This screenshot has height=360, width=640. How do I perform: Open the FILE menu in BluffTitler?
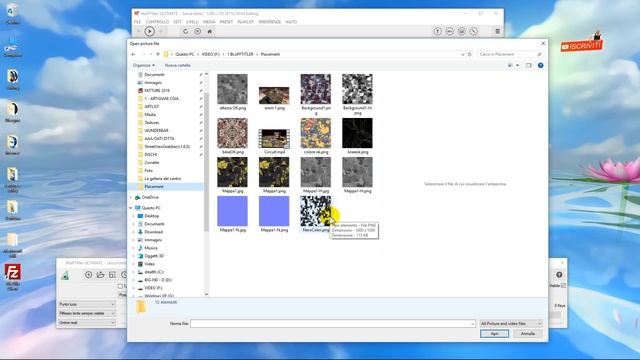[137, 22]
